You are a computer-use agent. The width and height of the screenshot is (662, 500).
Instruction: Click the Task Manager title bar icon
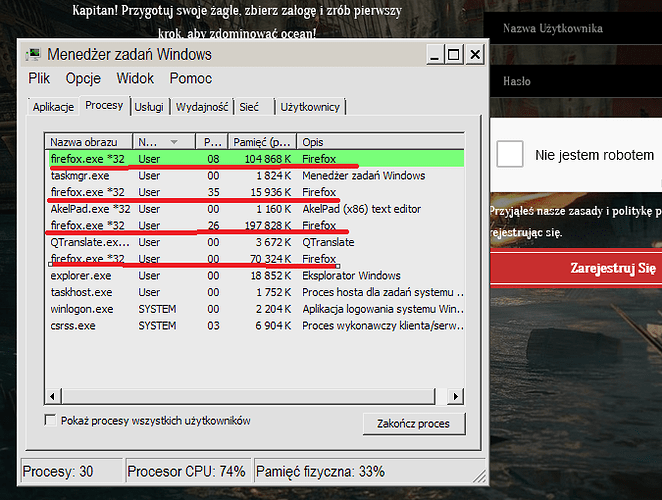pyautogui.click(x=33, y=54)
